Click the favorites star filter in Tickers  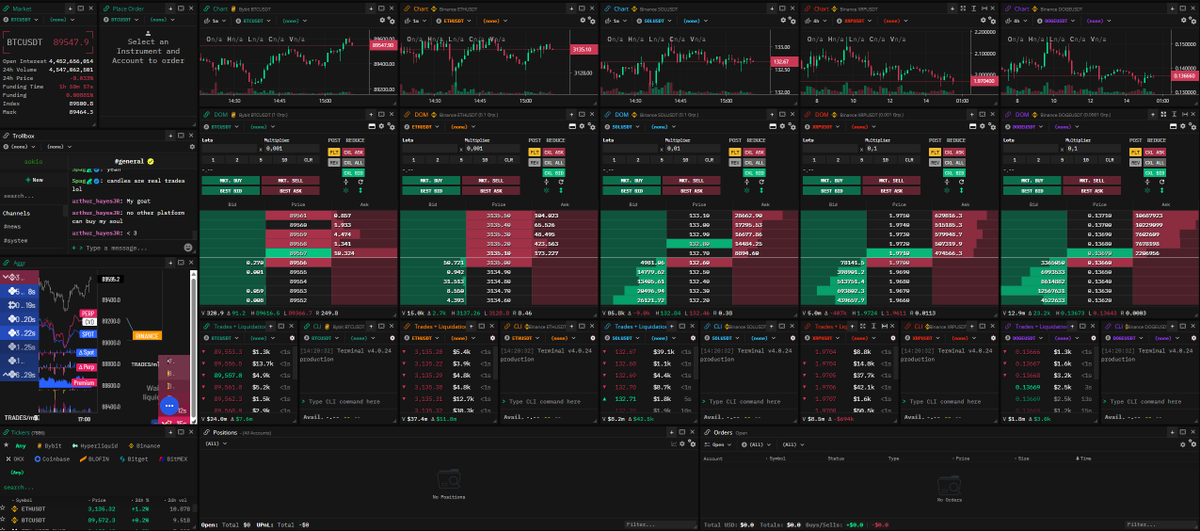pyautogui.click(x=6, y=445)
